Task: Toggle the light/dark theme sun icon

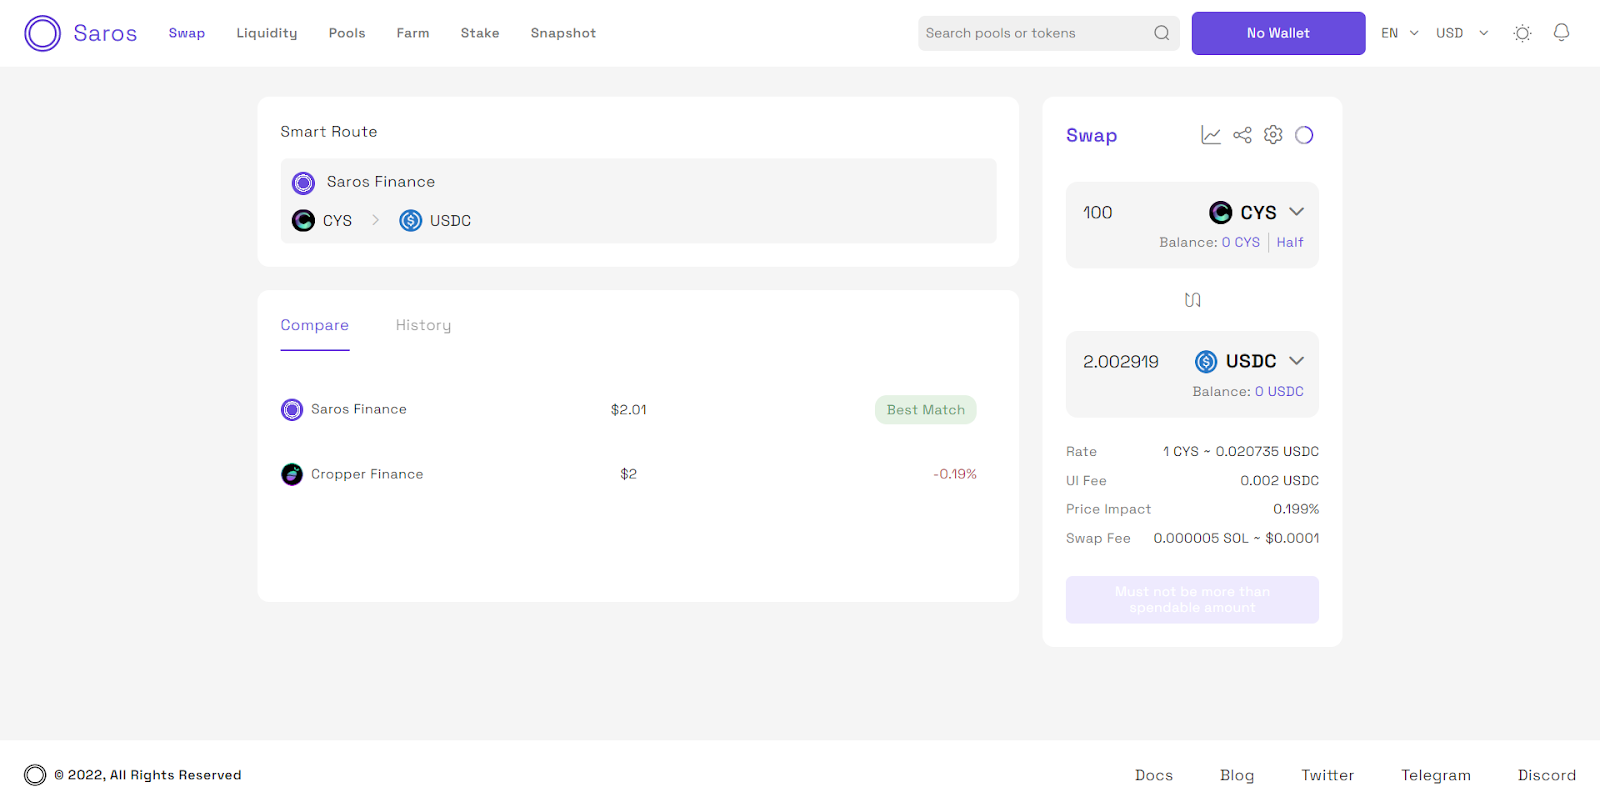Action: 1523,33
